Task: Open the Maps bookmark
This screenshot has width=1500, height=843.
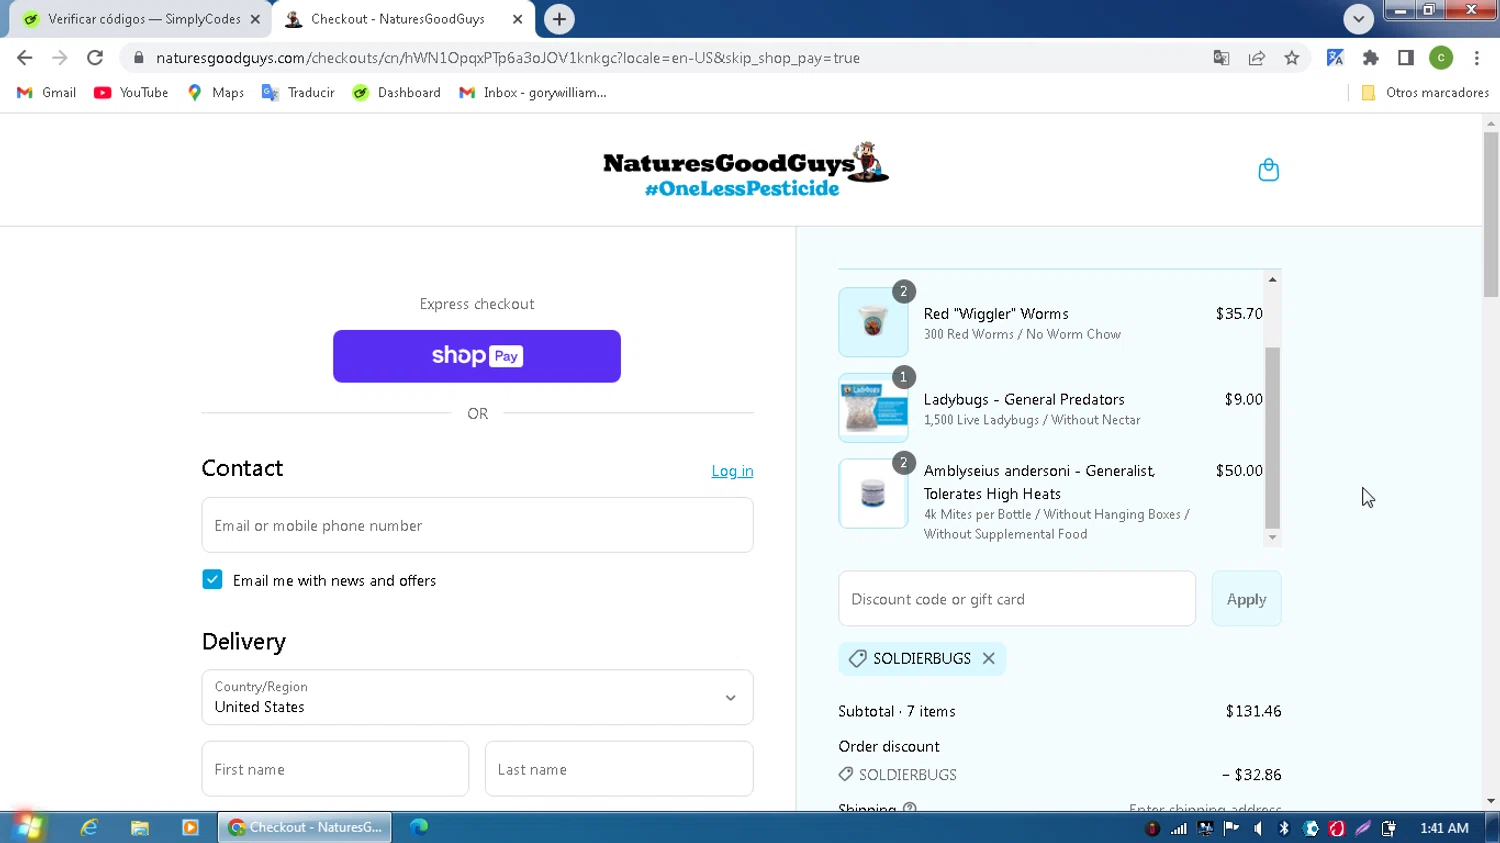Action: [215, 92]
